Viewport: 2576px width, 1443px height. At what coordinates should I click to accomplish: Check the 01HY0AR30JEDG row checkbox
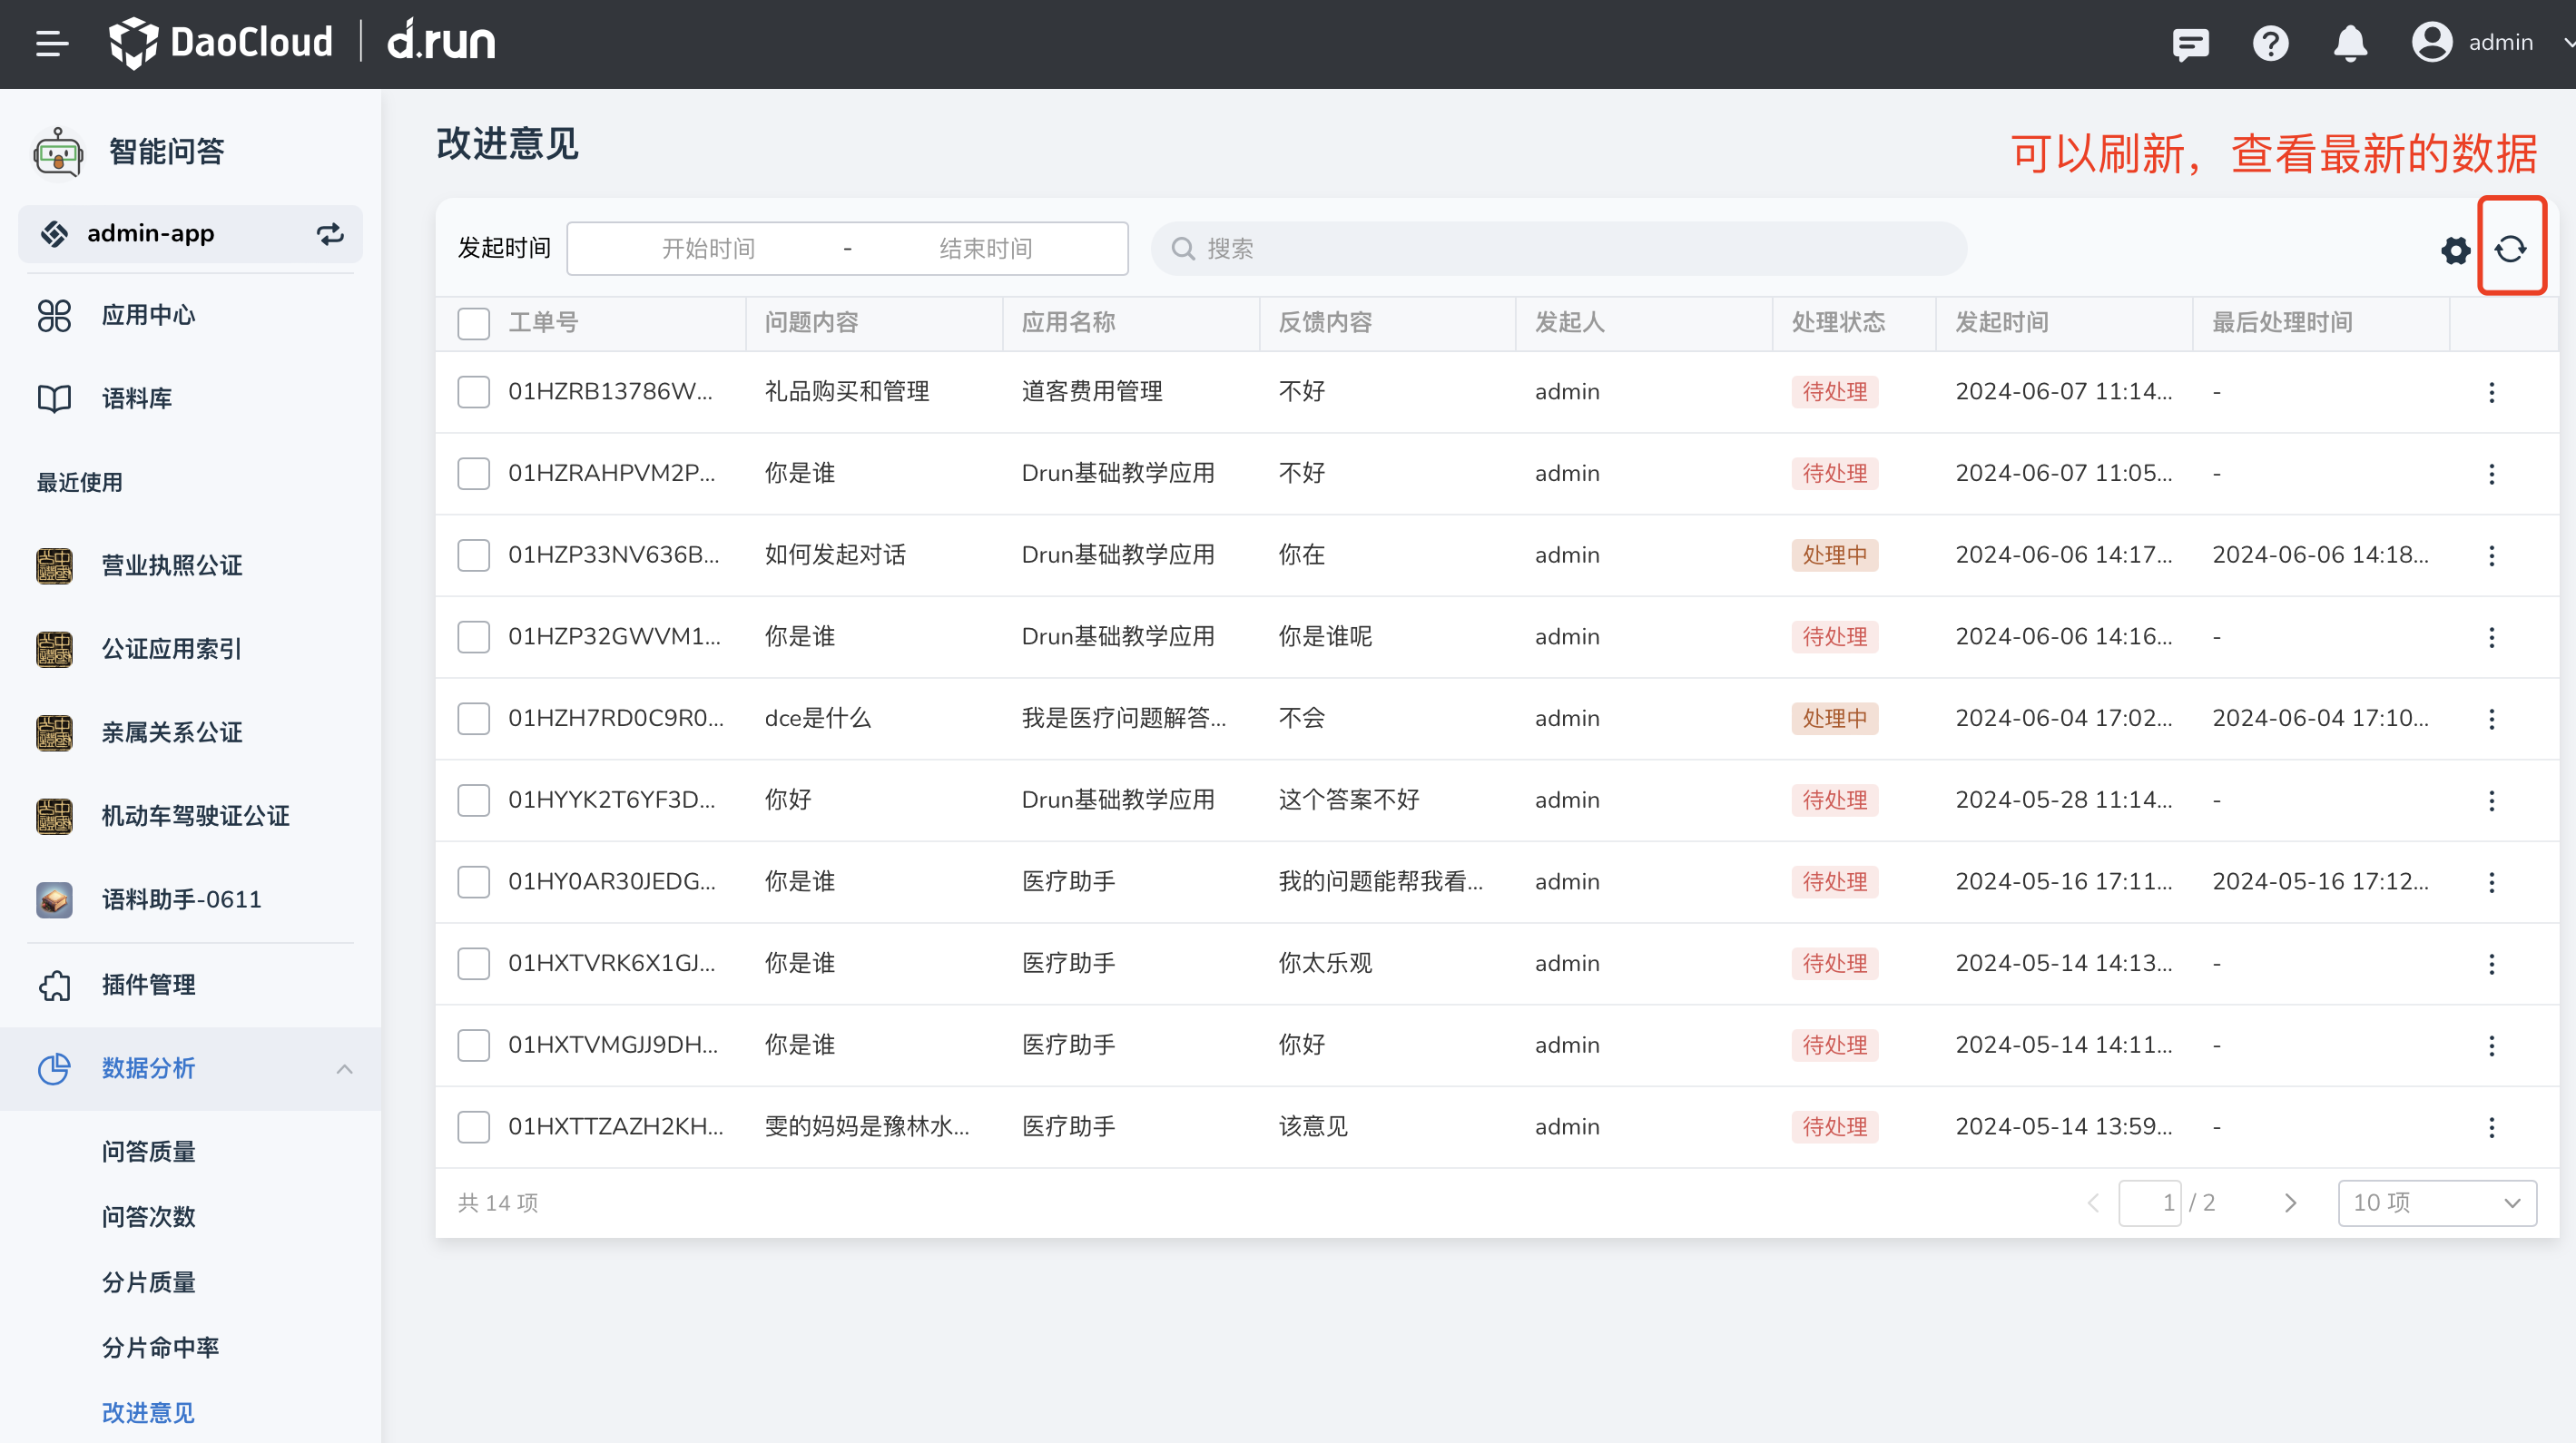pos(473,882)
